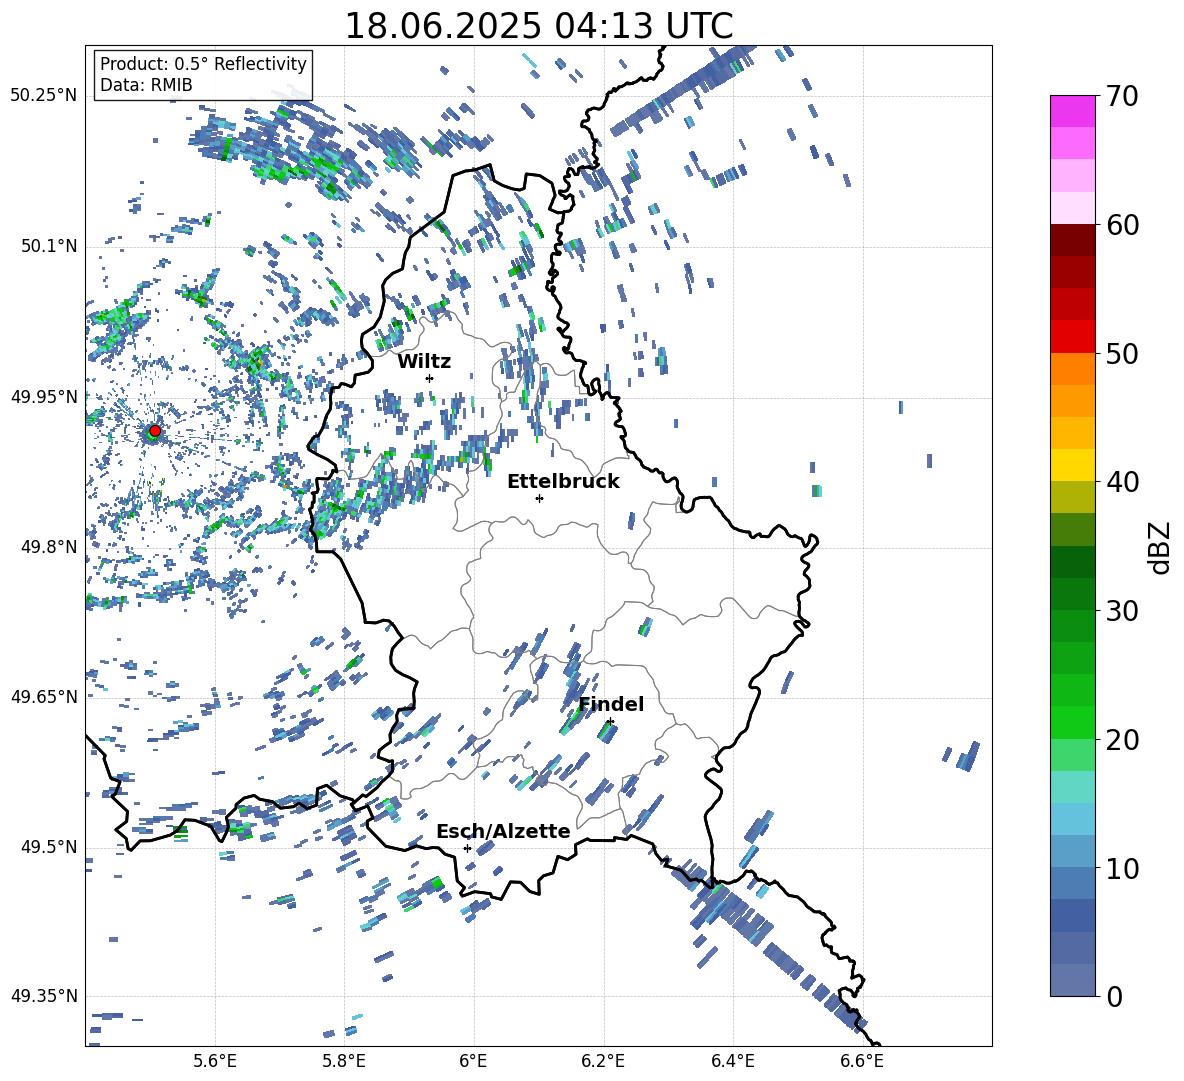The width and height of the screenshot is (1184, 1081).
Task: Click the Ettelbruck city label
Action: pos(563,482)
